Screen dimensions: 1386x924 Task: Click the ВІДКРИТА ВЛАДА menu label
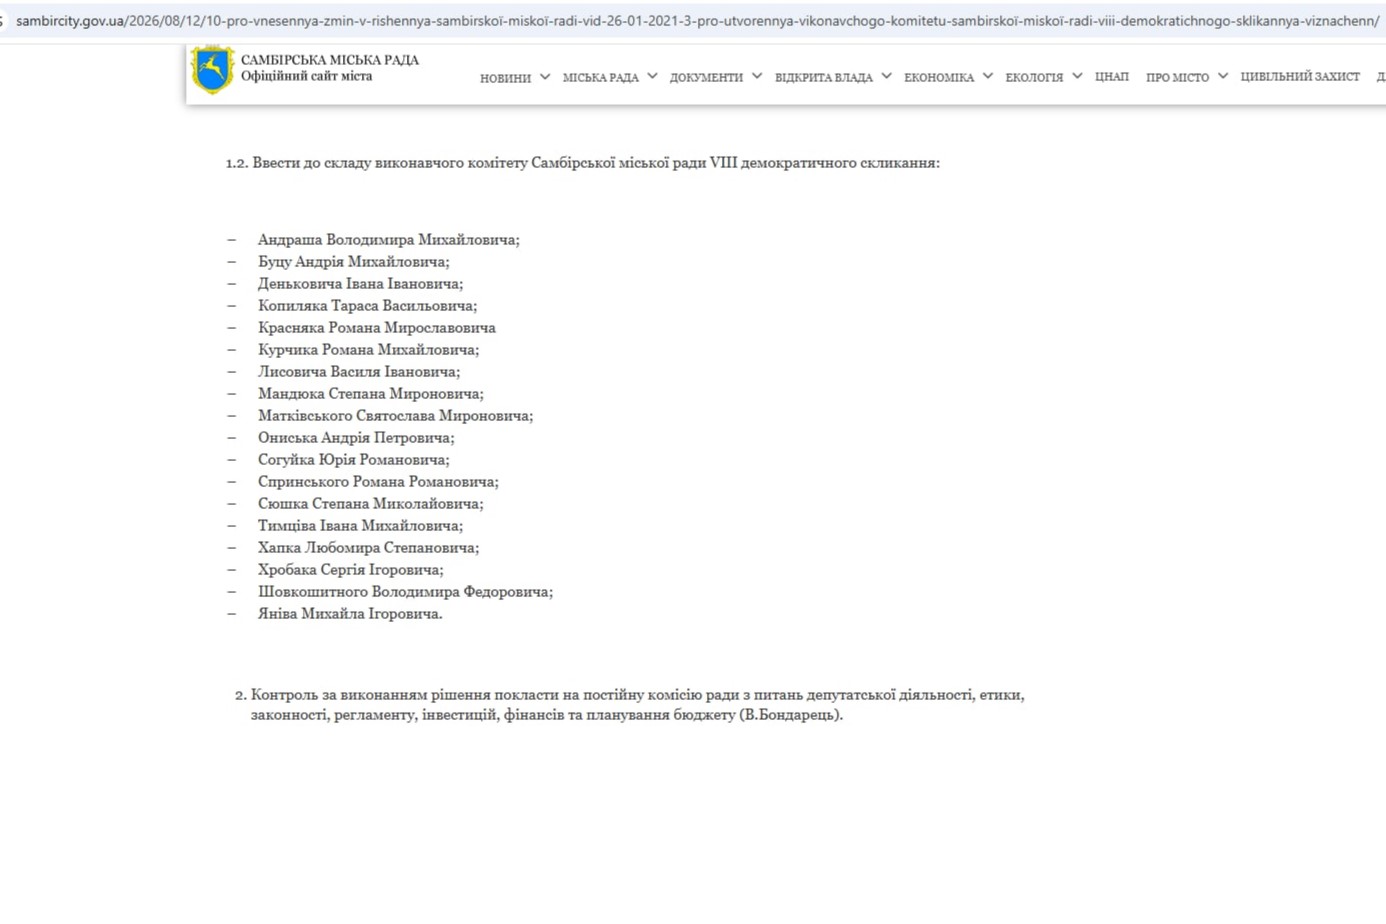pyautogui.click(x=824, y=78)
